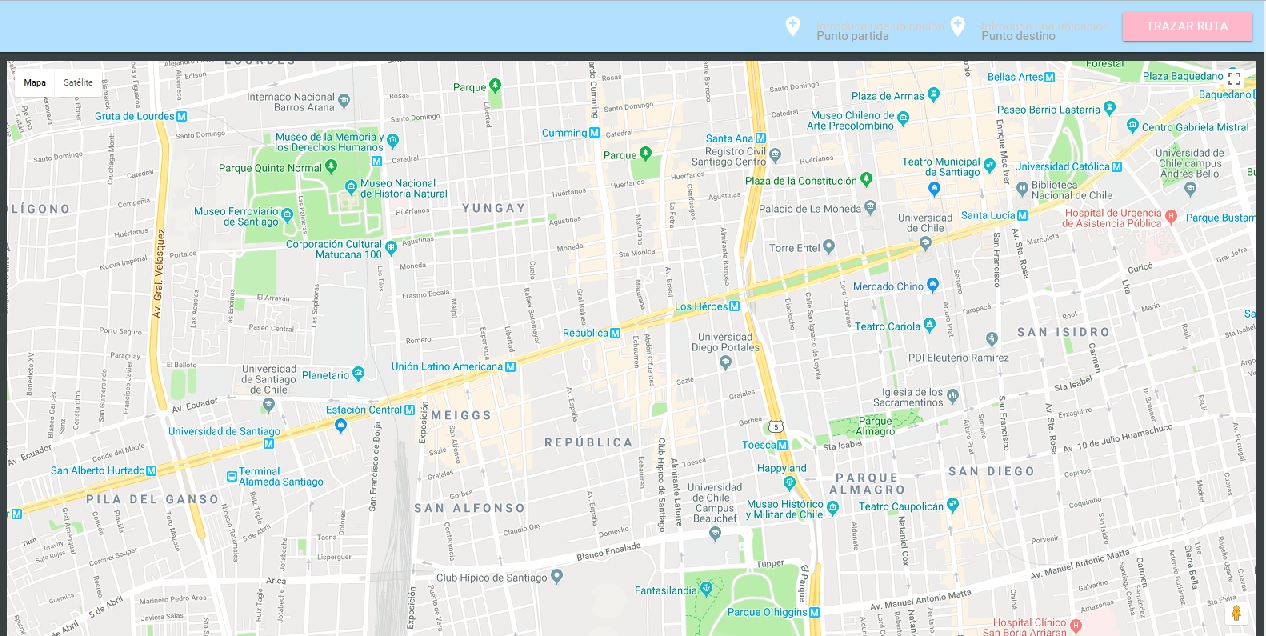Select the Mapa view tab
The width and height of the screenshot is (1266, 636).
click(35, 83)
